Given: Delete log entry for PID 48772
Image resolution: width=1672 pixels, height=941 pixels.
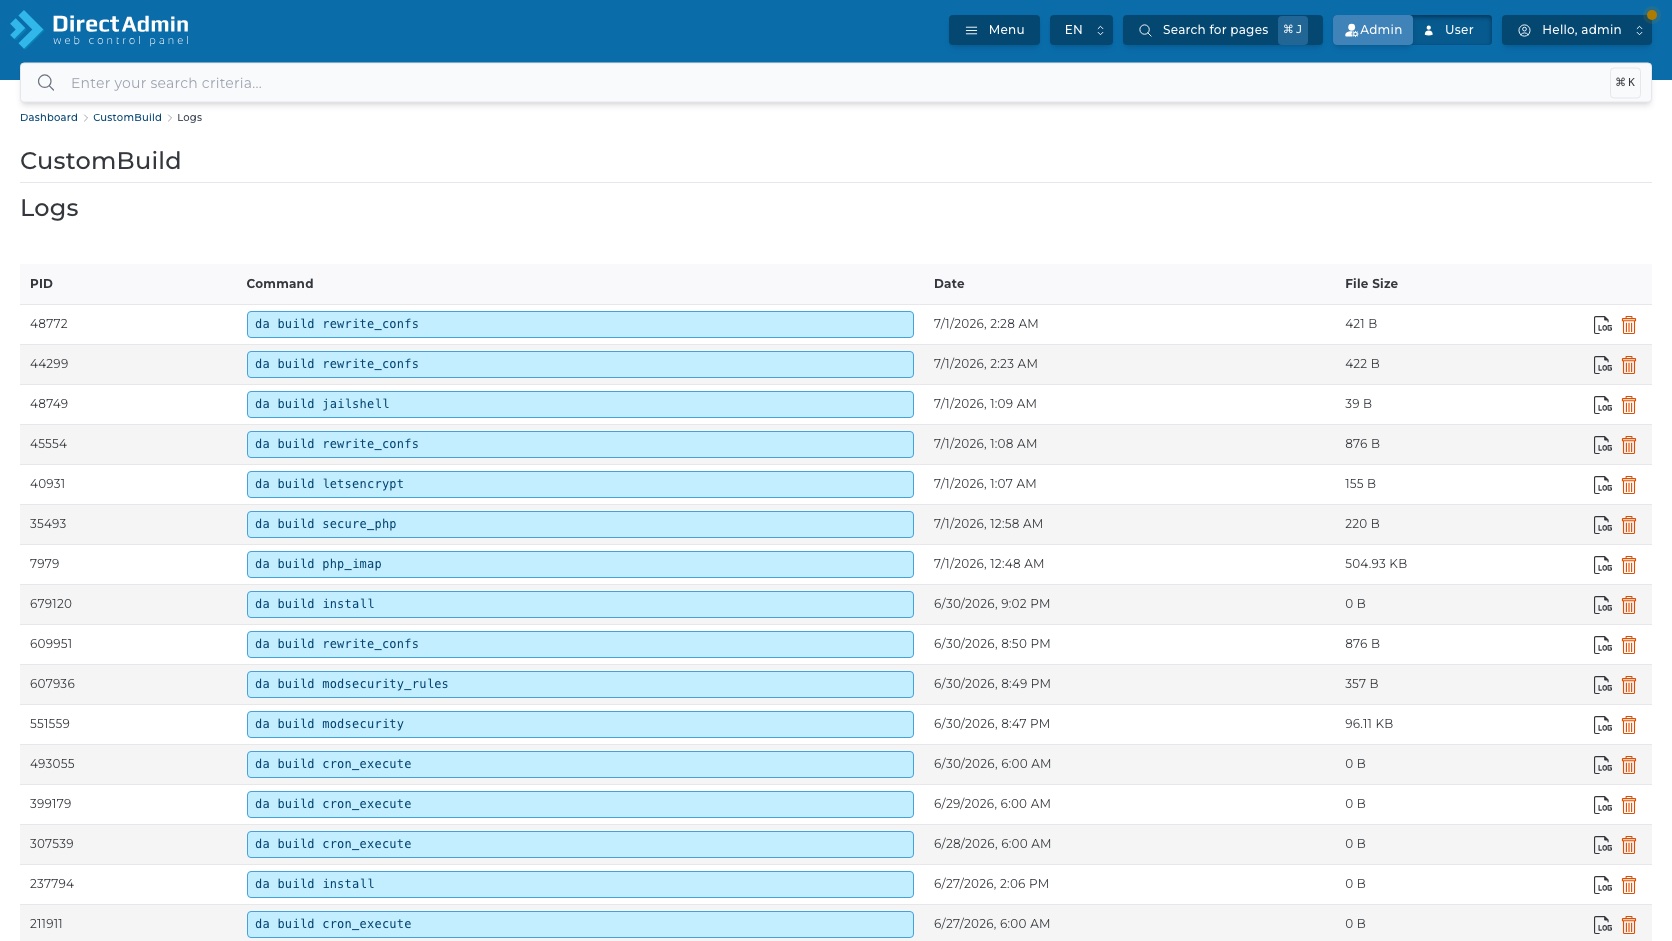Looking at the screenshot, I should tap(1629, 325).
